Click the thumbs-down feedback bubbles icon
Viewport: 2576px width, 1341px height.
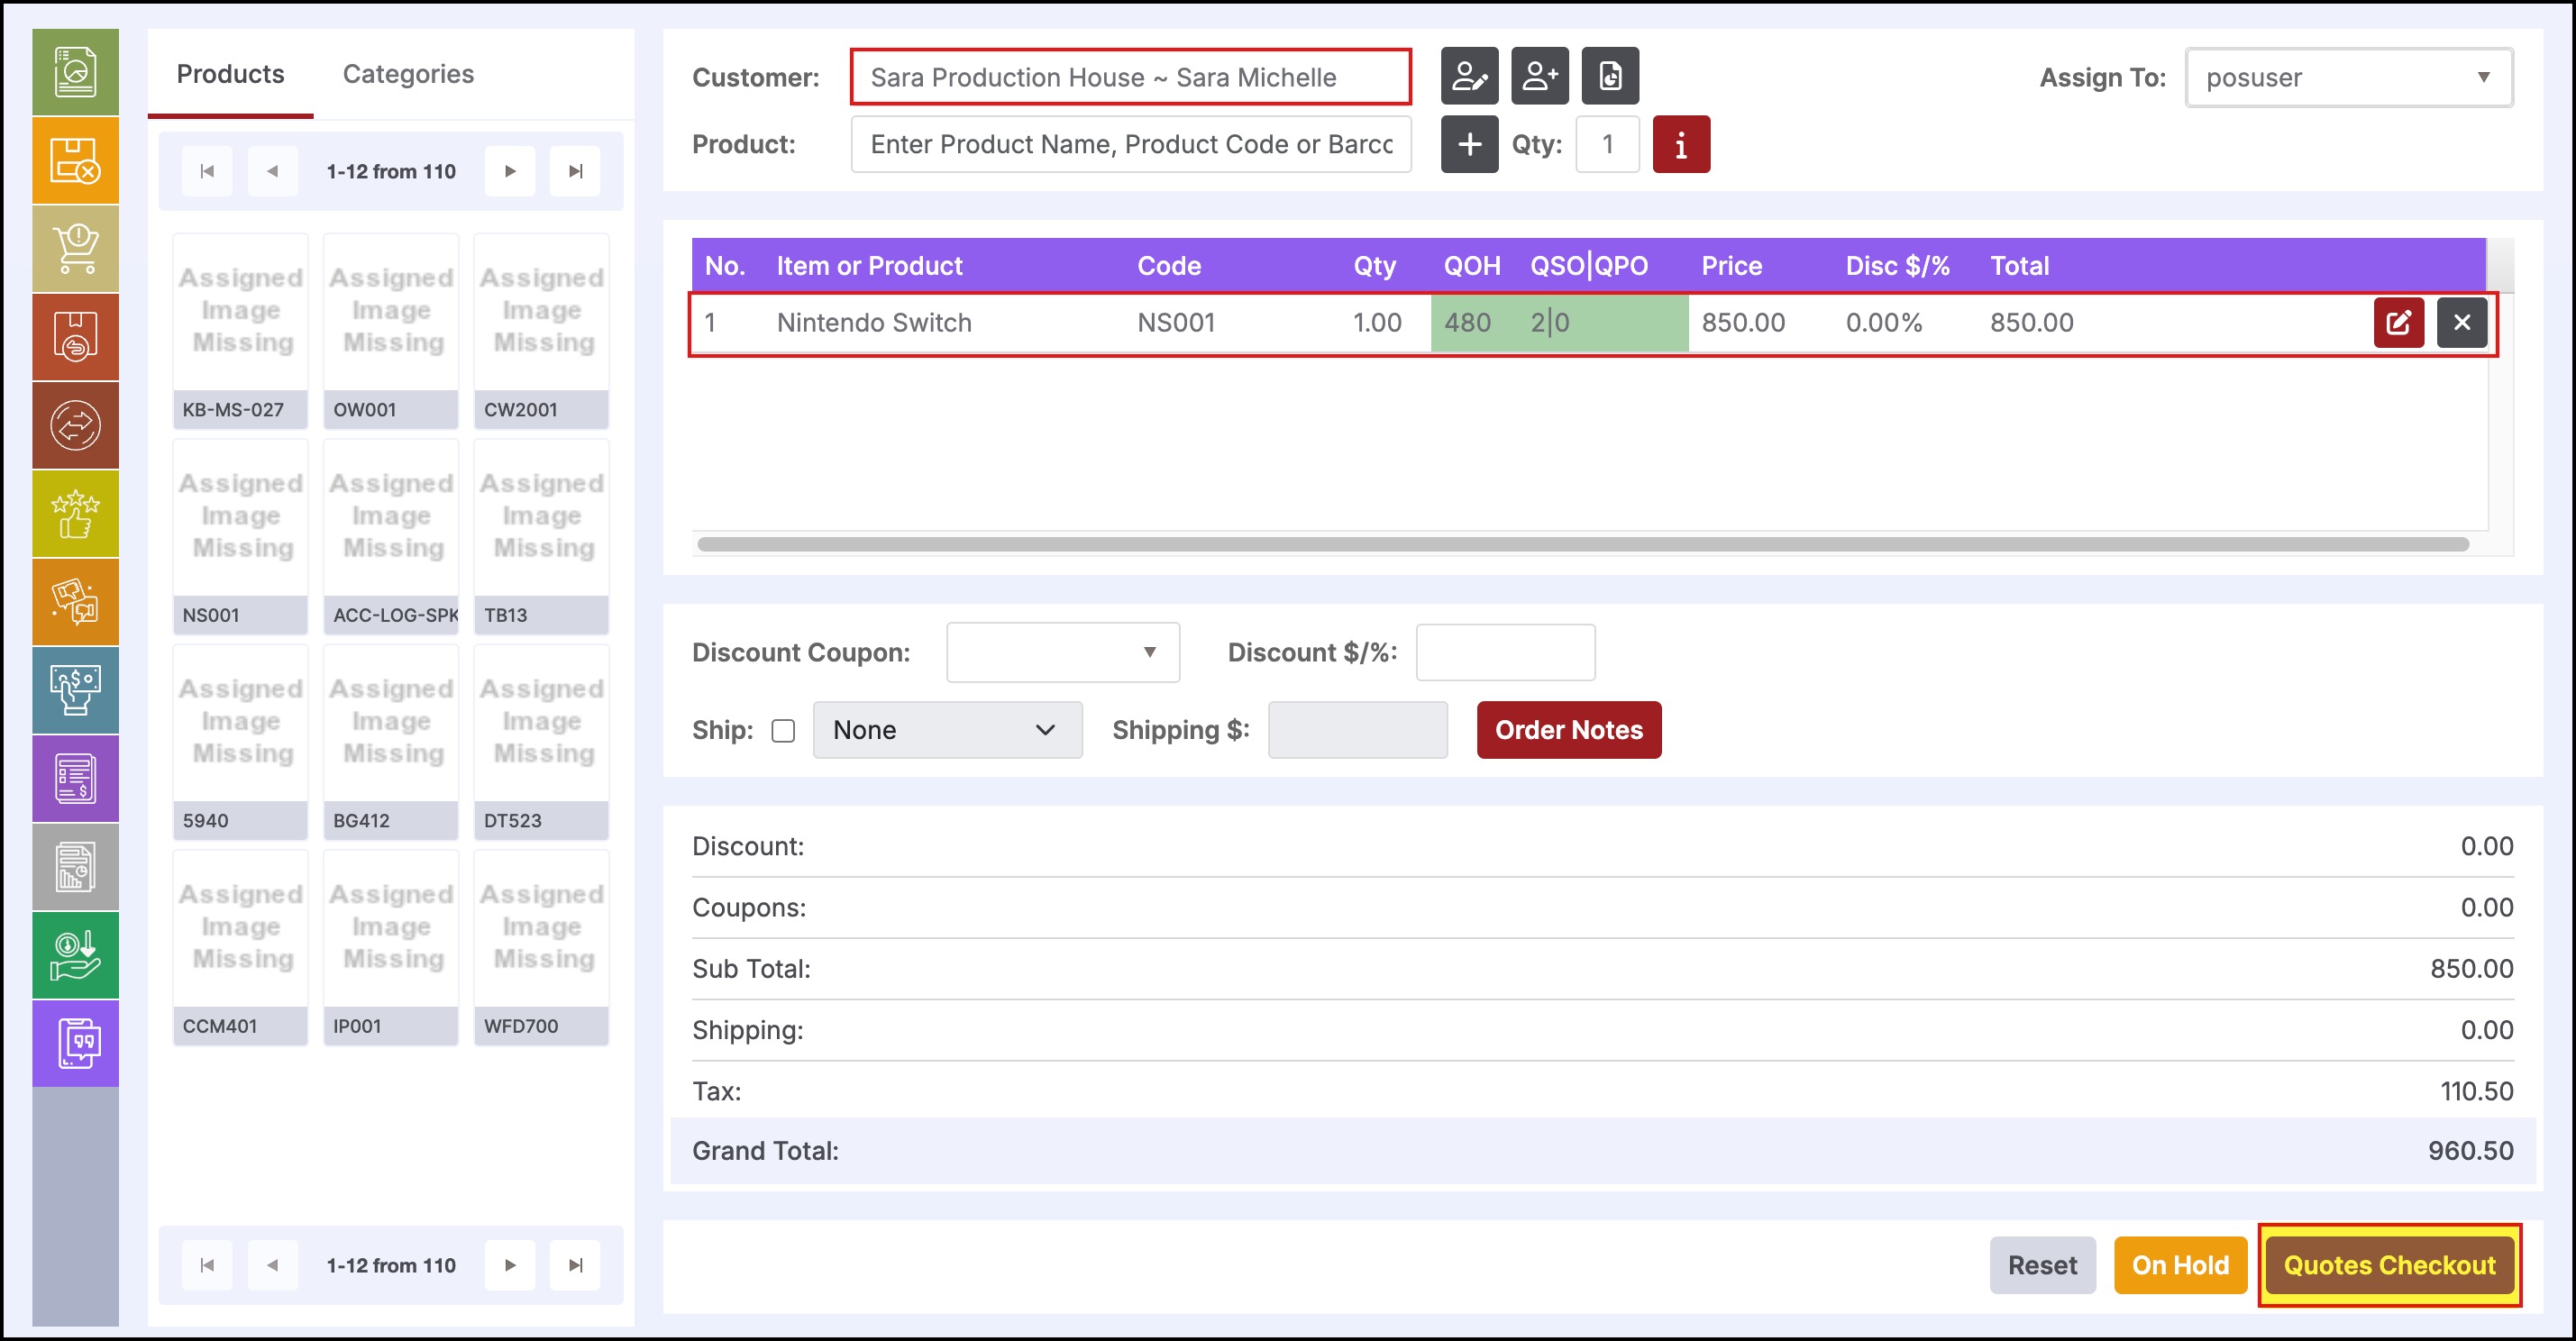pos(75,602)
